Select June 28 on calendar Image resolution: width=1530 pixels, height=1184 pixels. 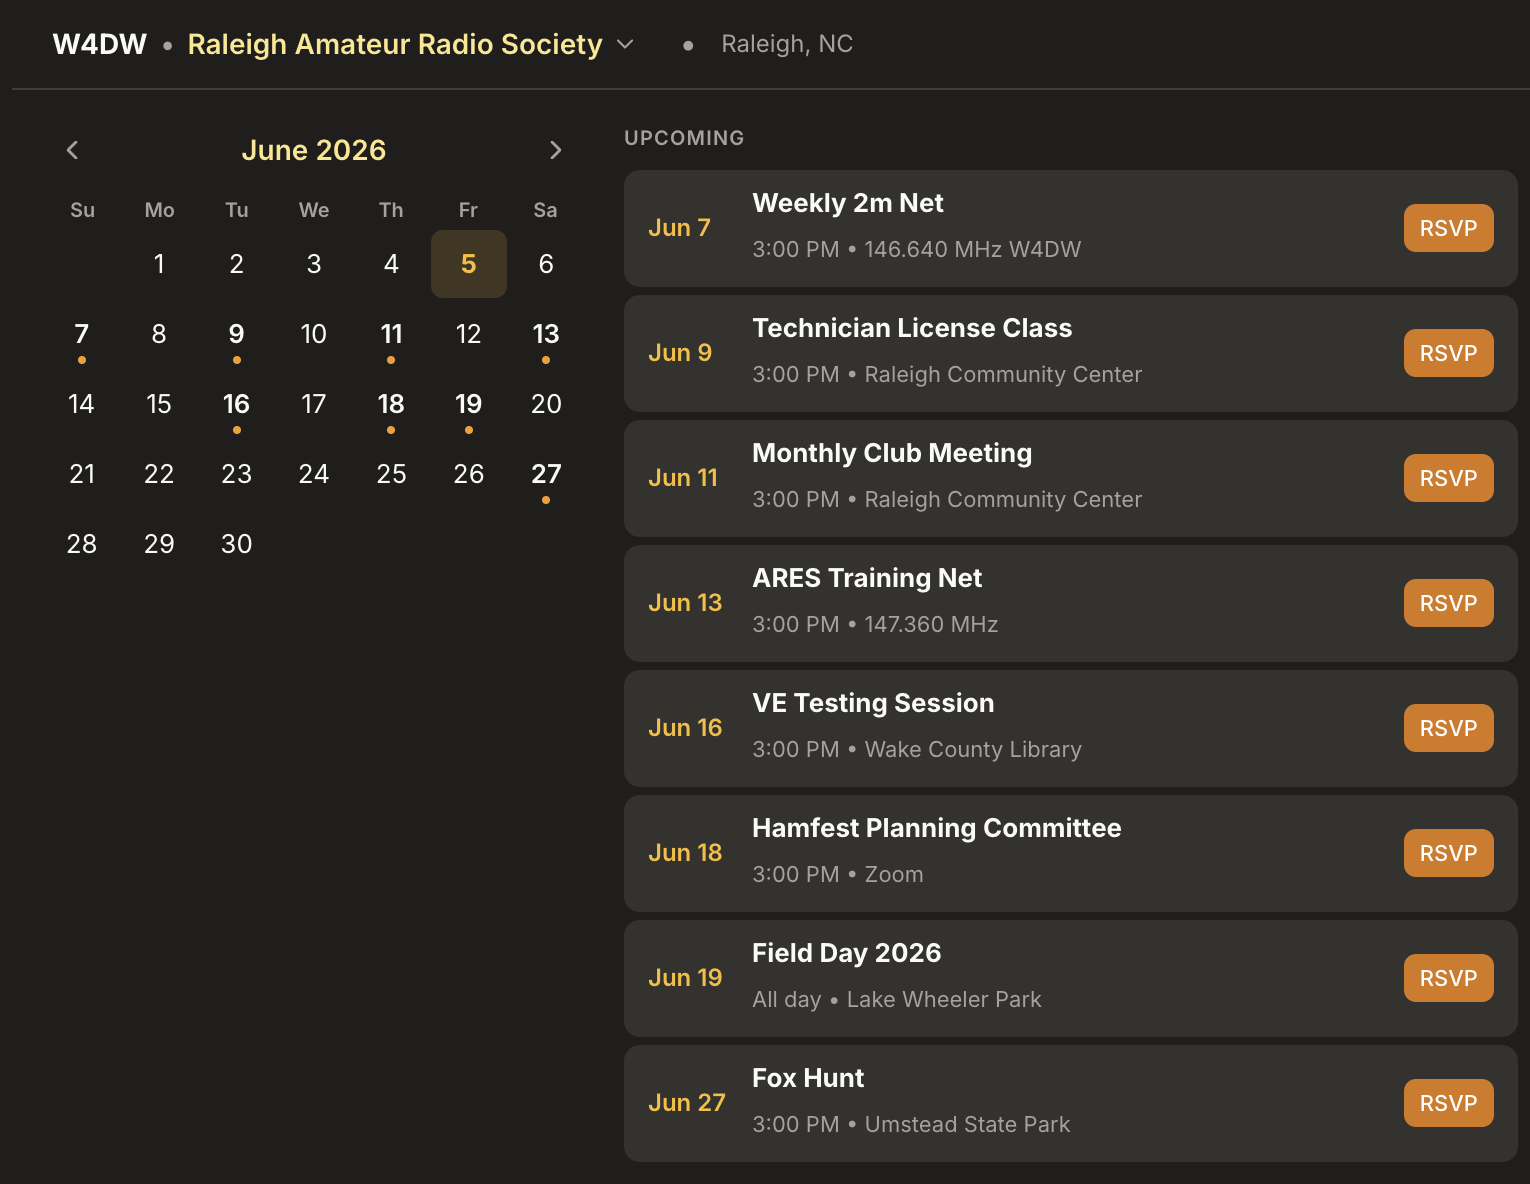tap(82, 544)
